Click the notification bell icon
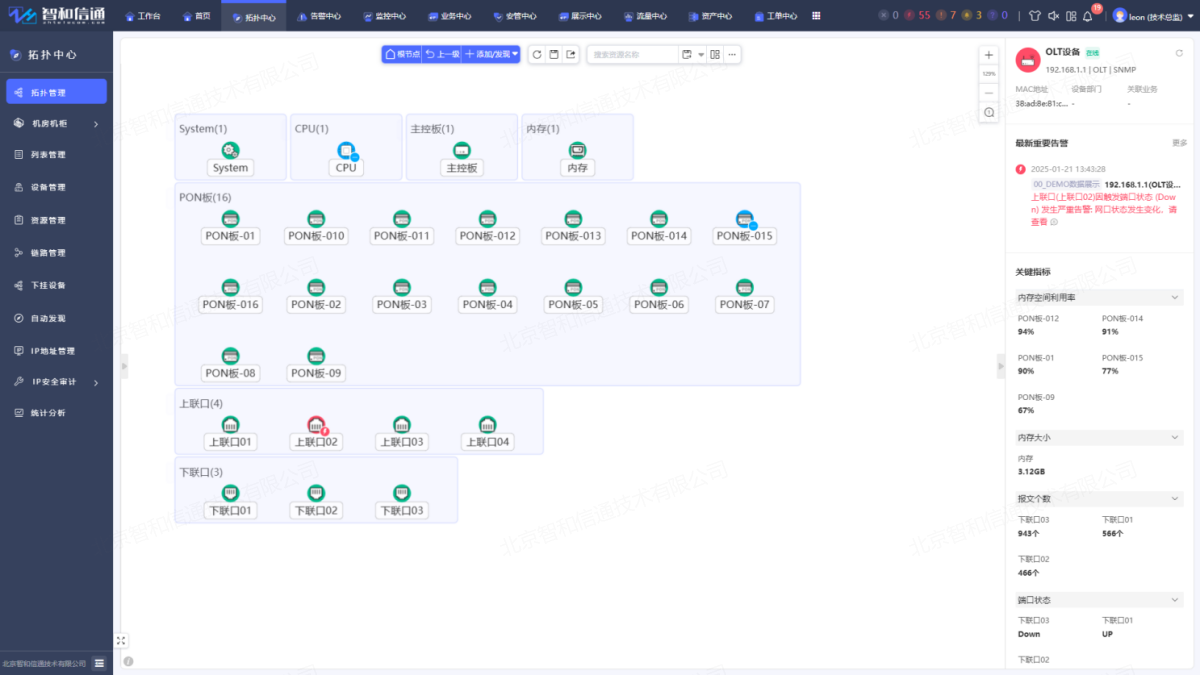 click(x=1088, y=17)
